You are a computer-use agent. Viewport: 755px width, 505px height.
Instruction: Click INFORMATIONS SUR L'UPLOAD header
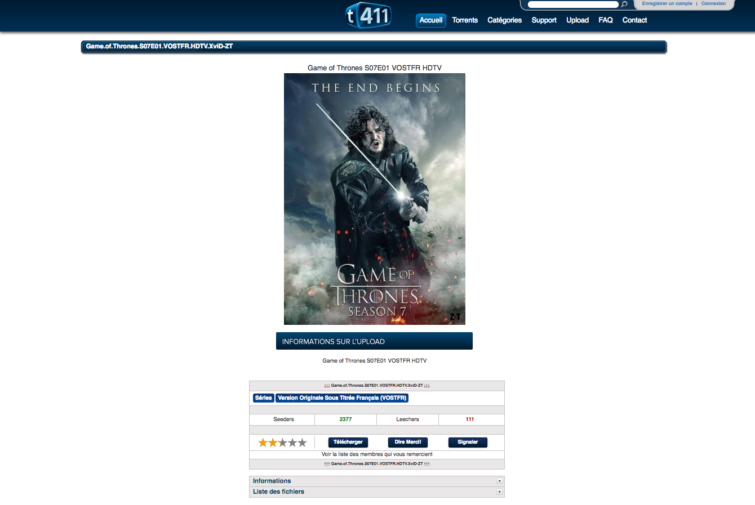tap(374, 341)
